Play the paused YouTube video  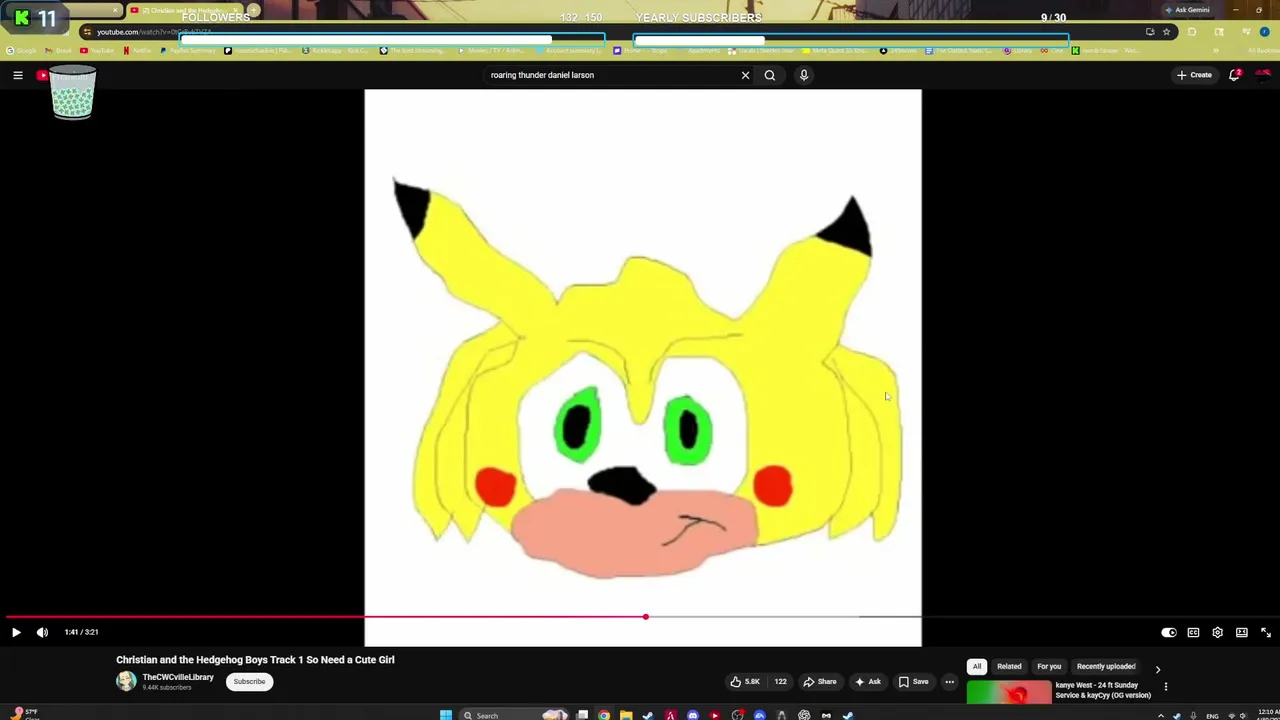(x=16, y=632)
